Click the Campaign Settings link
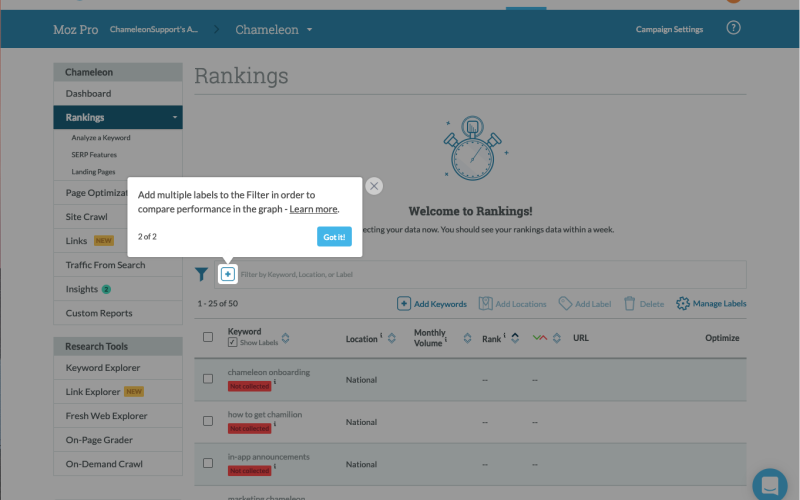800x500 pixels. coord(669,30)
